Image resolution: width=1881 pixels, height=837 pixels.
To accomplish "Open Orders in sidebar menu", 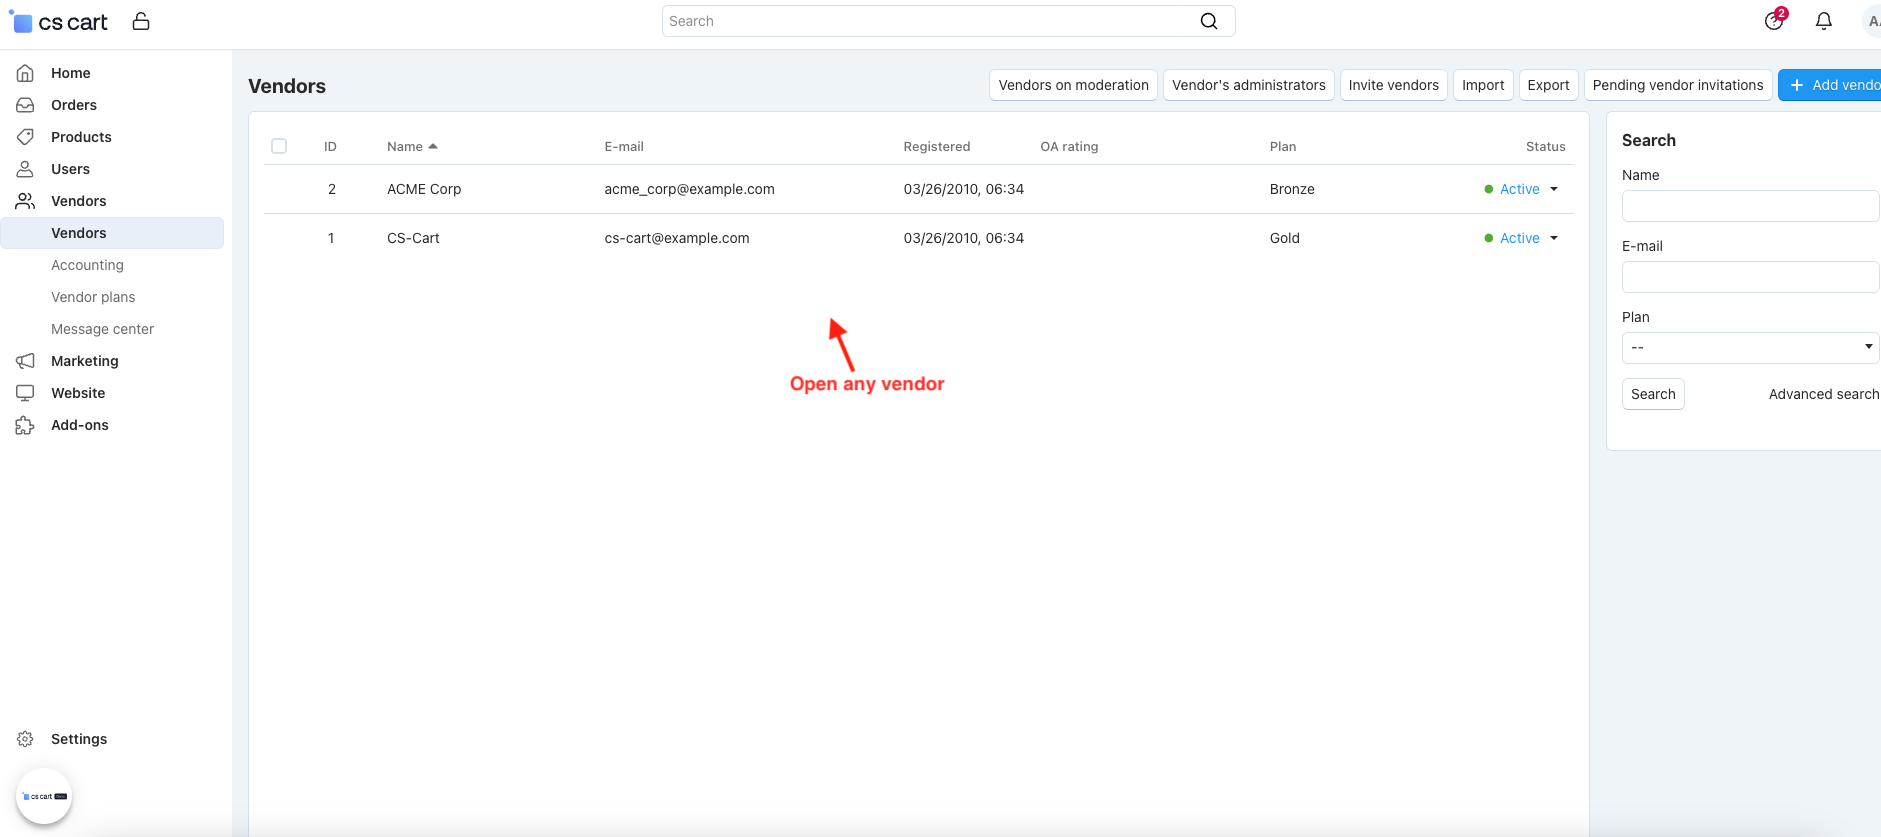I will tap(74, 105).
